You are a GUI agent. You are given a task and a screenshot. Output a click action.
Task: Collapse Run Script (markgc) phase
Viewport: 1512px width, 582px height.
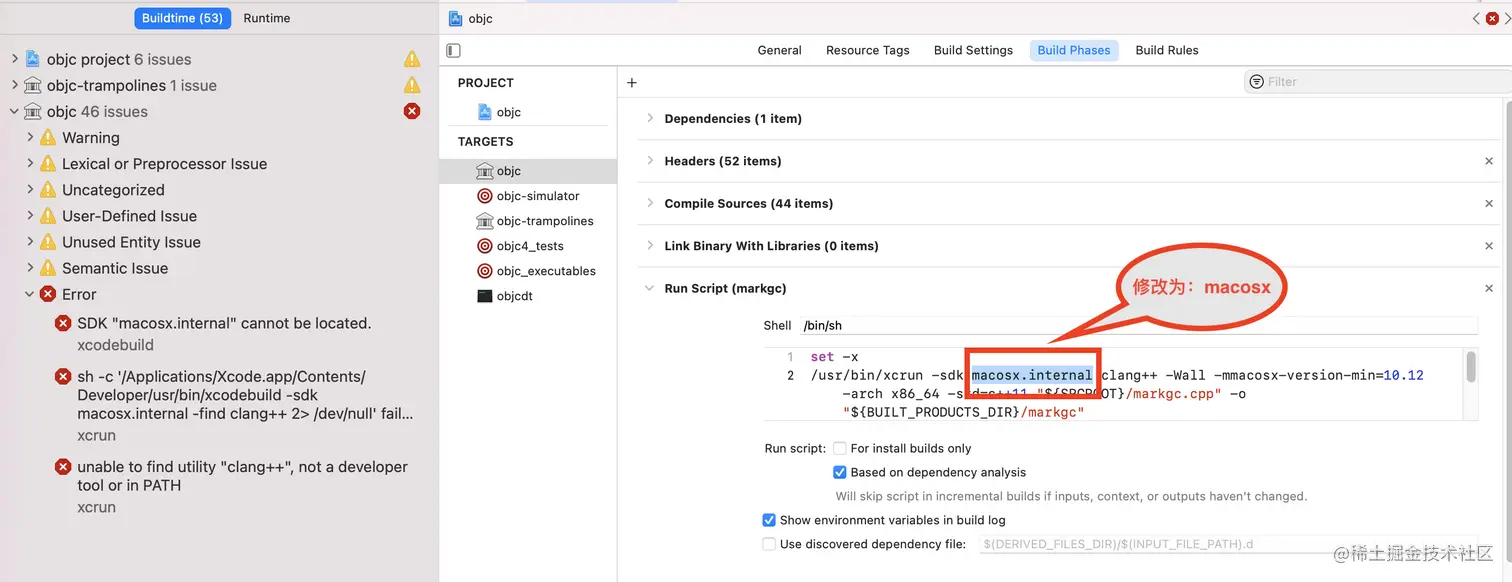point(650,288)
